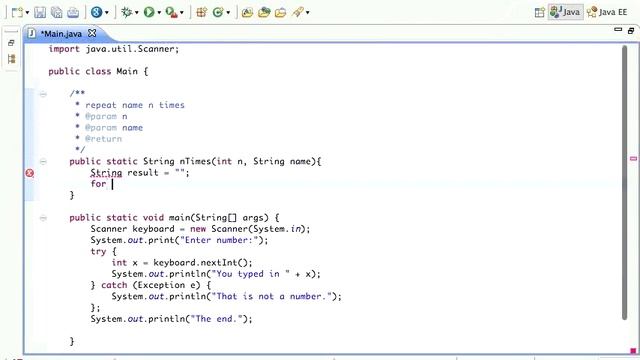Viewport: 640px width, 360px height.
Task: Click the Save All icon
Action: [x=56, y=12]
